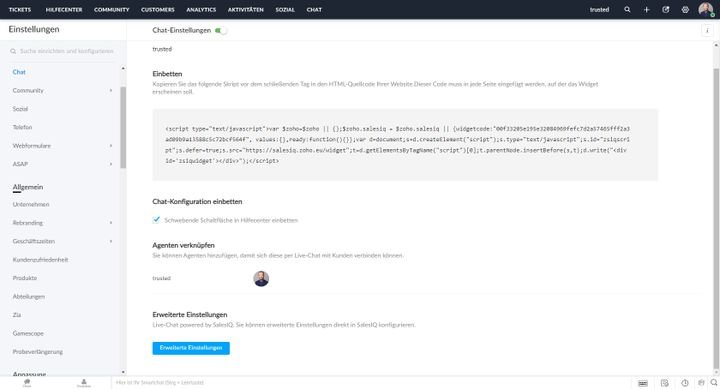Expand the Rebranding submenu arrow
Image resolution: width=720 pixels, height=389 pixels.
[111, 223]
